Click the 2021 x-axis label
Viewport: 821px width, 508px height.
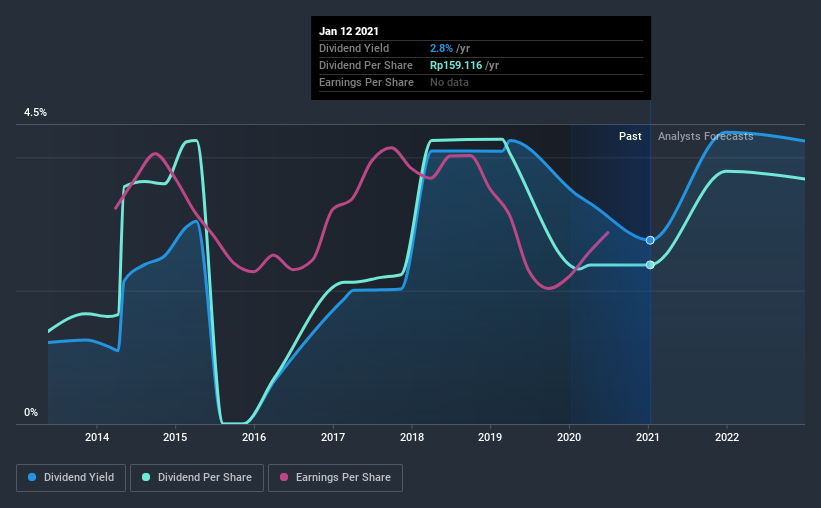[x=648, y=437]
